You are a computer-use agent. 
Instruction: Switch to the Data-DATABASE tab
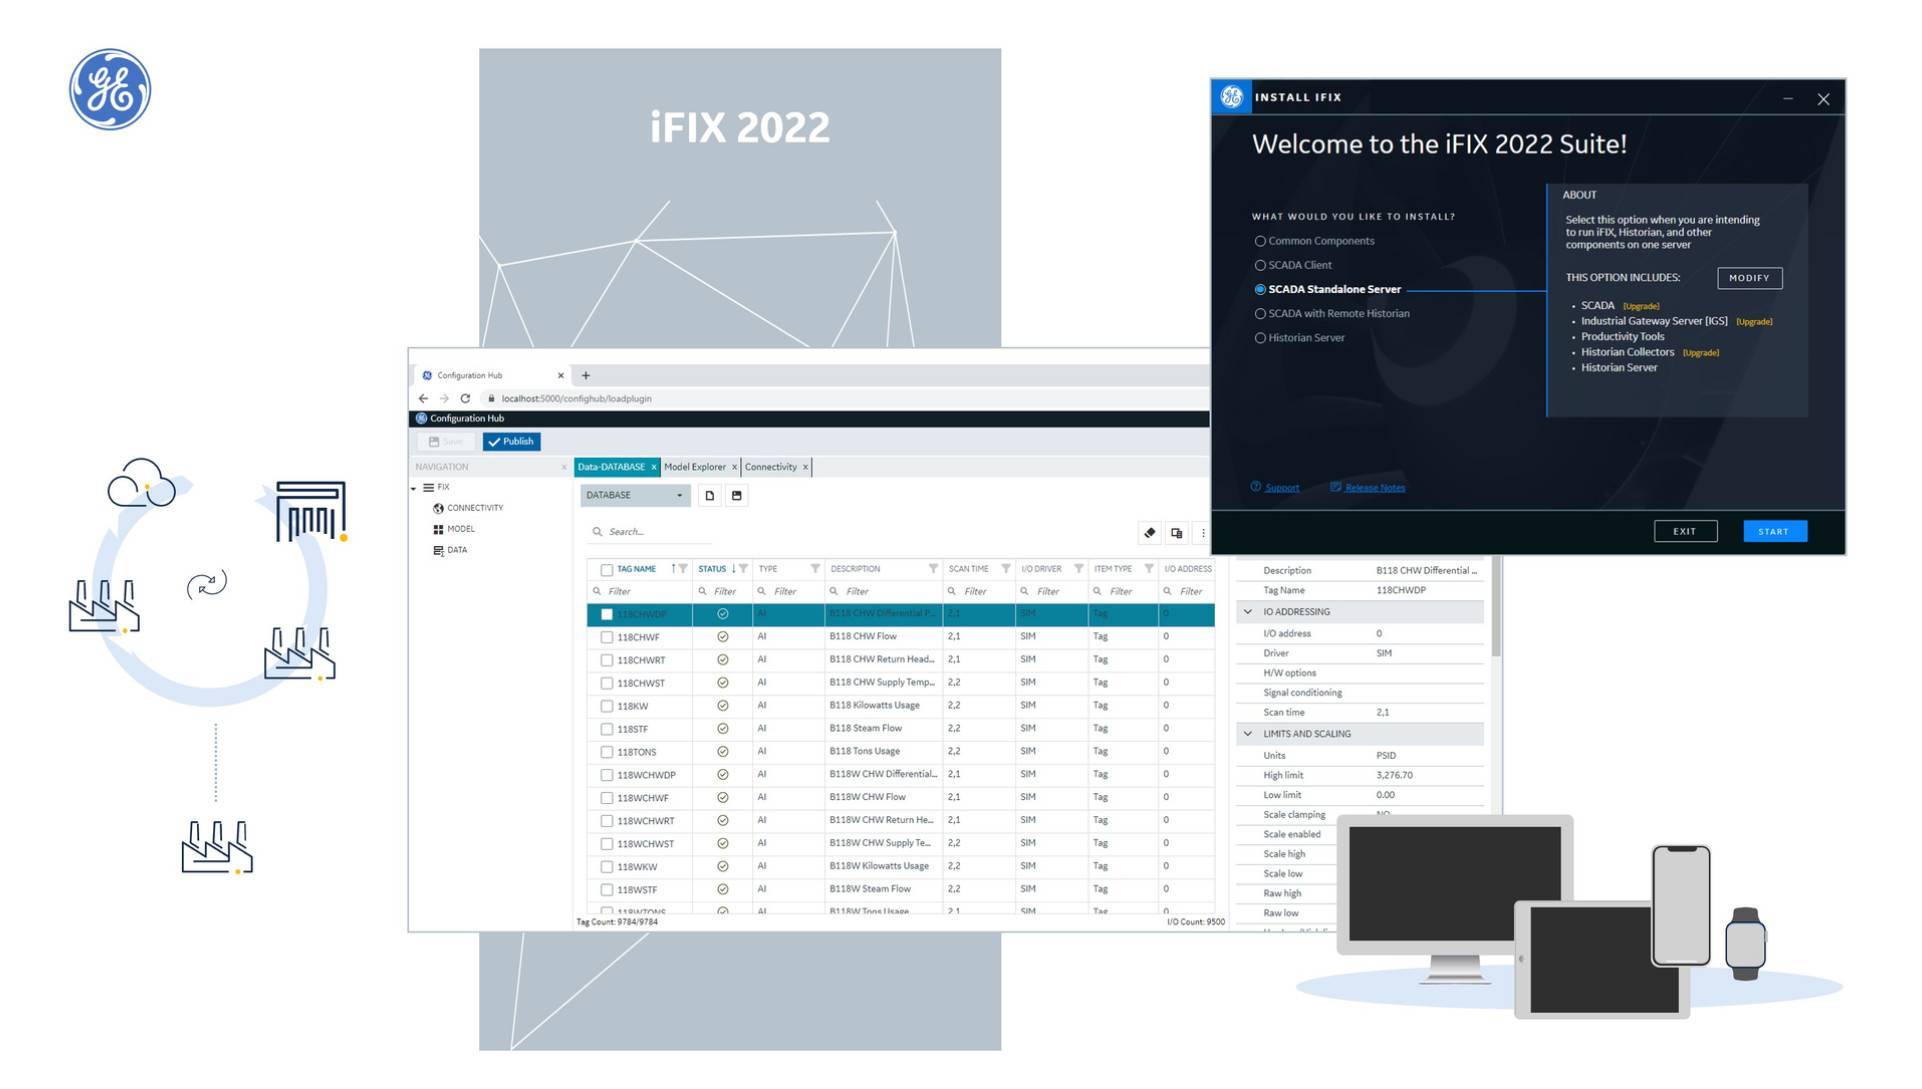(x=611, y=468)
